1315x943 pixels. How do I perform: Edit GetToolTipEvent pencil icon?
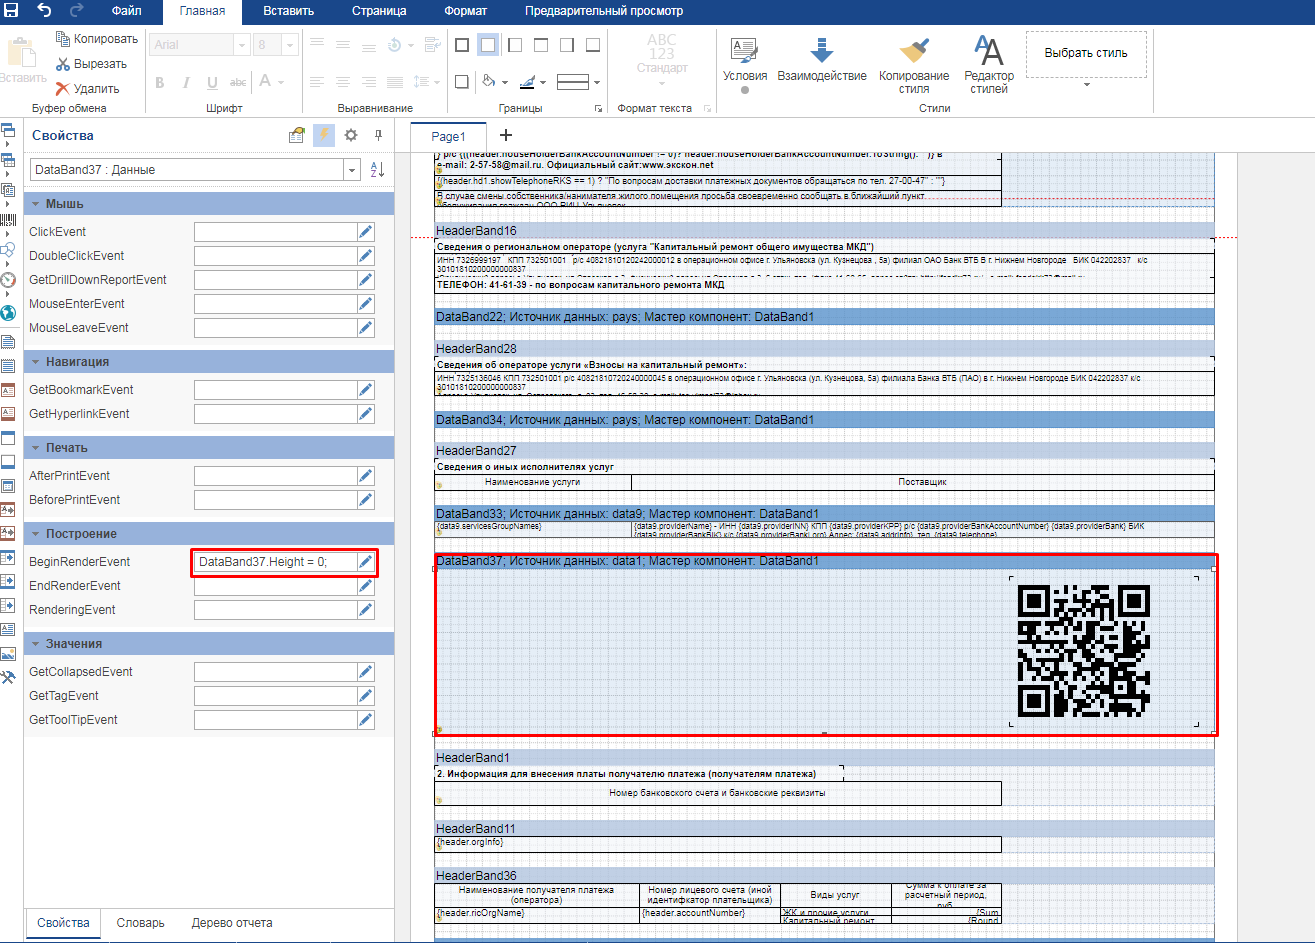pos(366,720)
